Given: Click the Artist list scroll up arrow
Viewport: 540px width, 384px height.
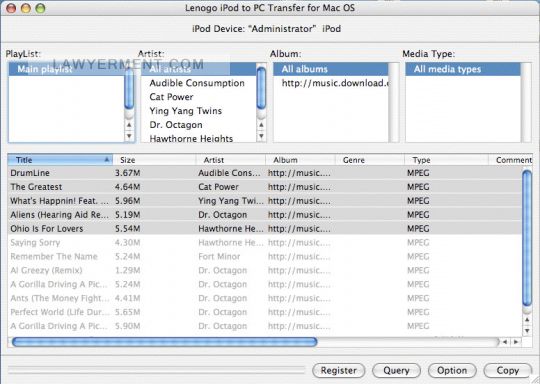Looking at the screenshot, I should 261,125.
